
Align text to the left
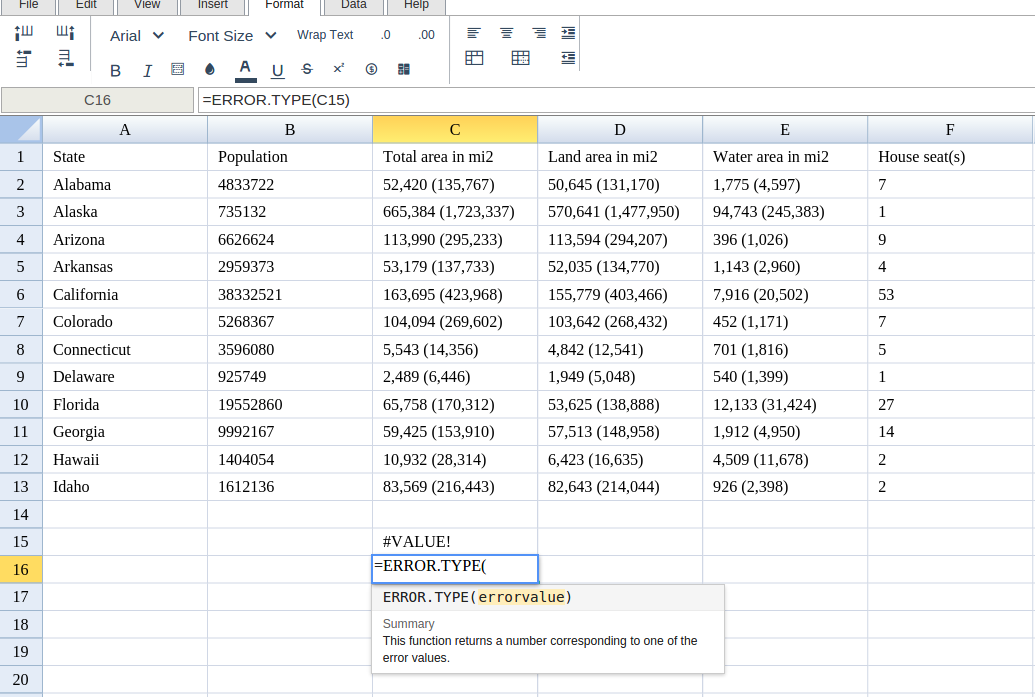coord(474,33)
